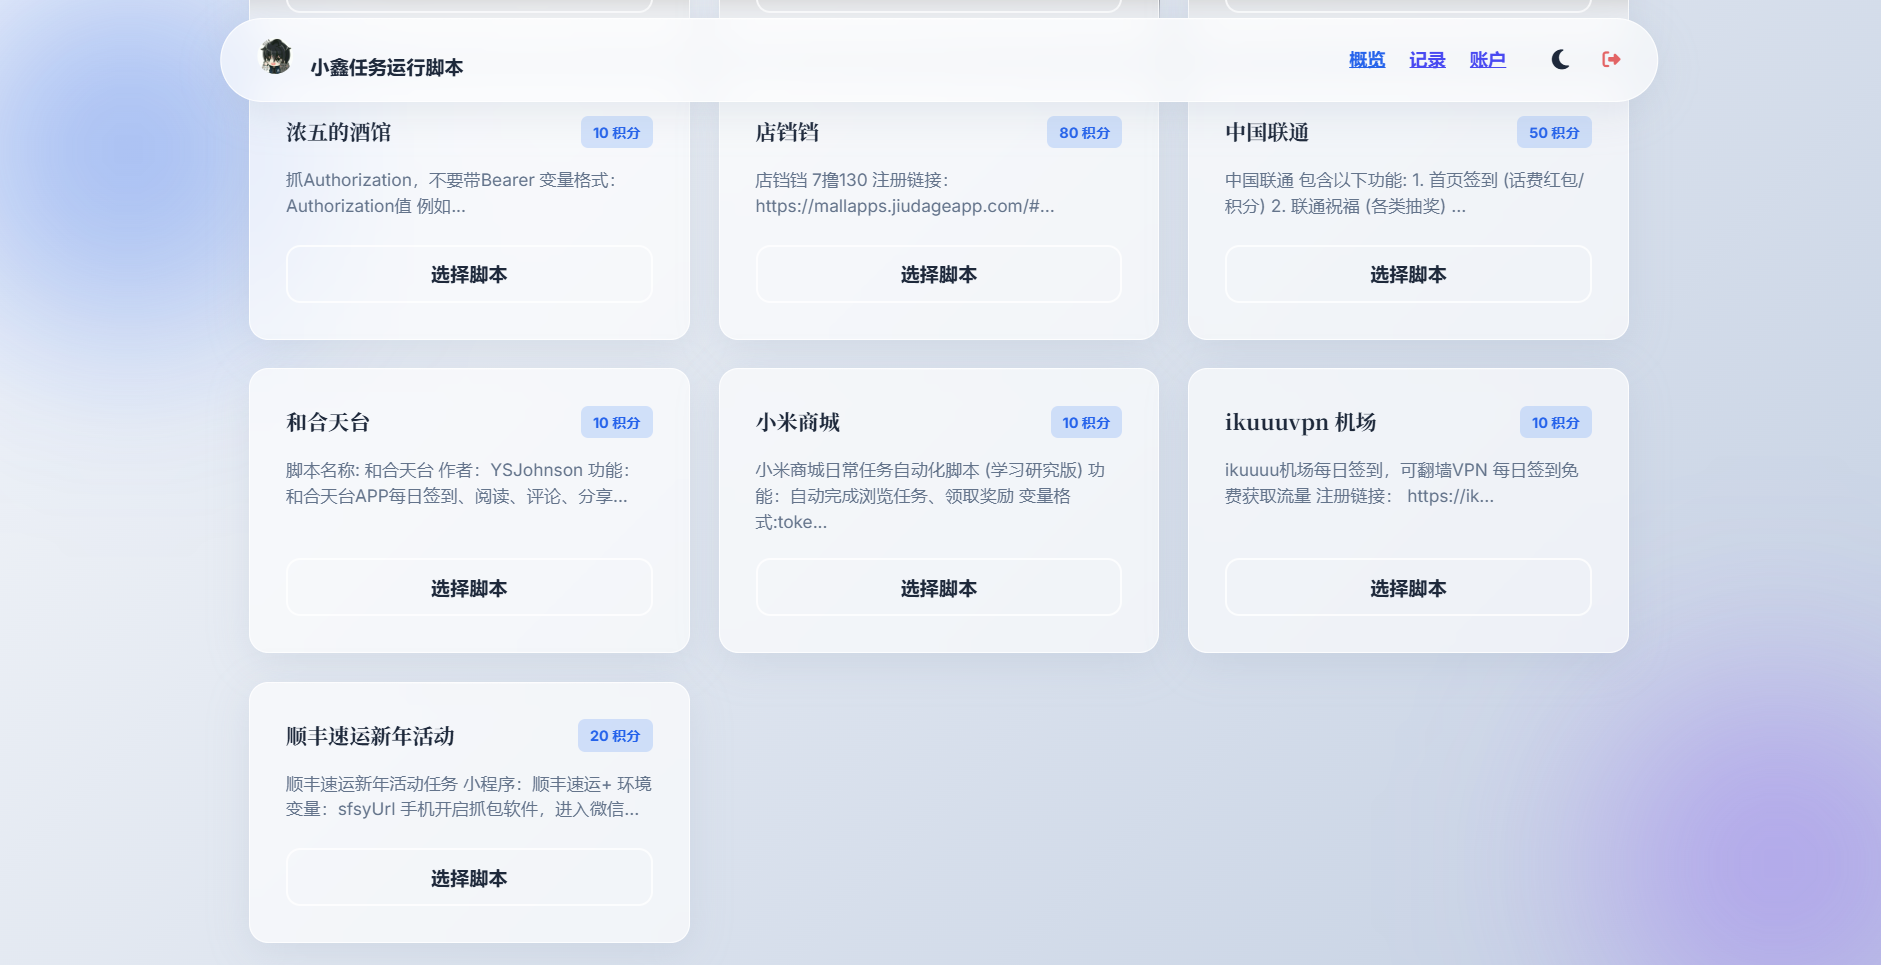Image resolution: width=1881 pixels, height=965 pixels.
Task: Click 选择脚本 on the 小米商城 card
Action: 937,587
